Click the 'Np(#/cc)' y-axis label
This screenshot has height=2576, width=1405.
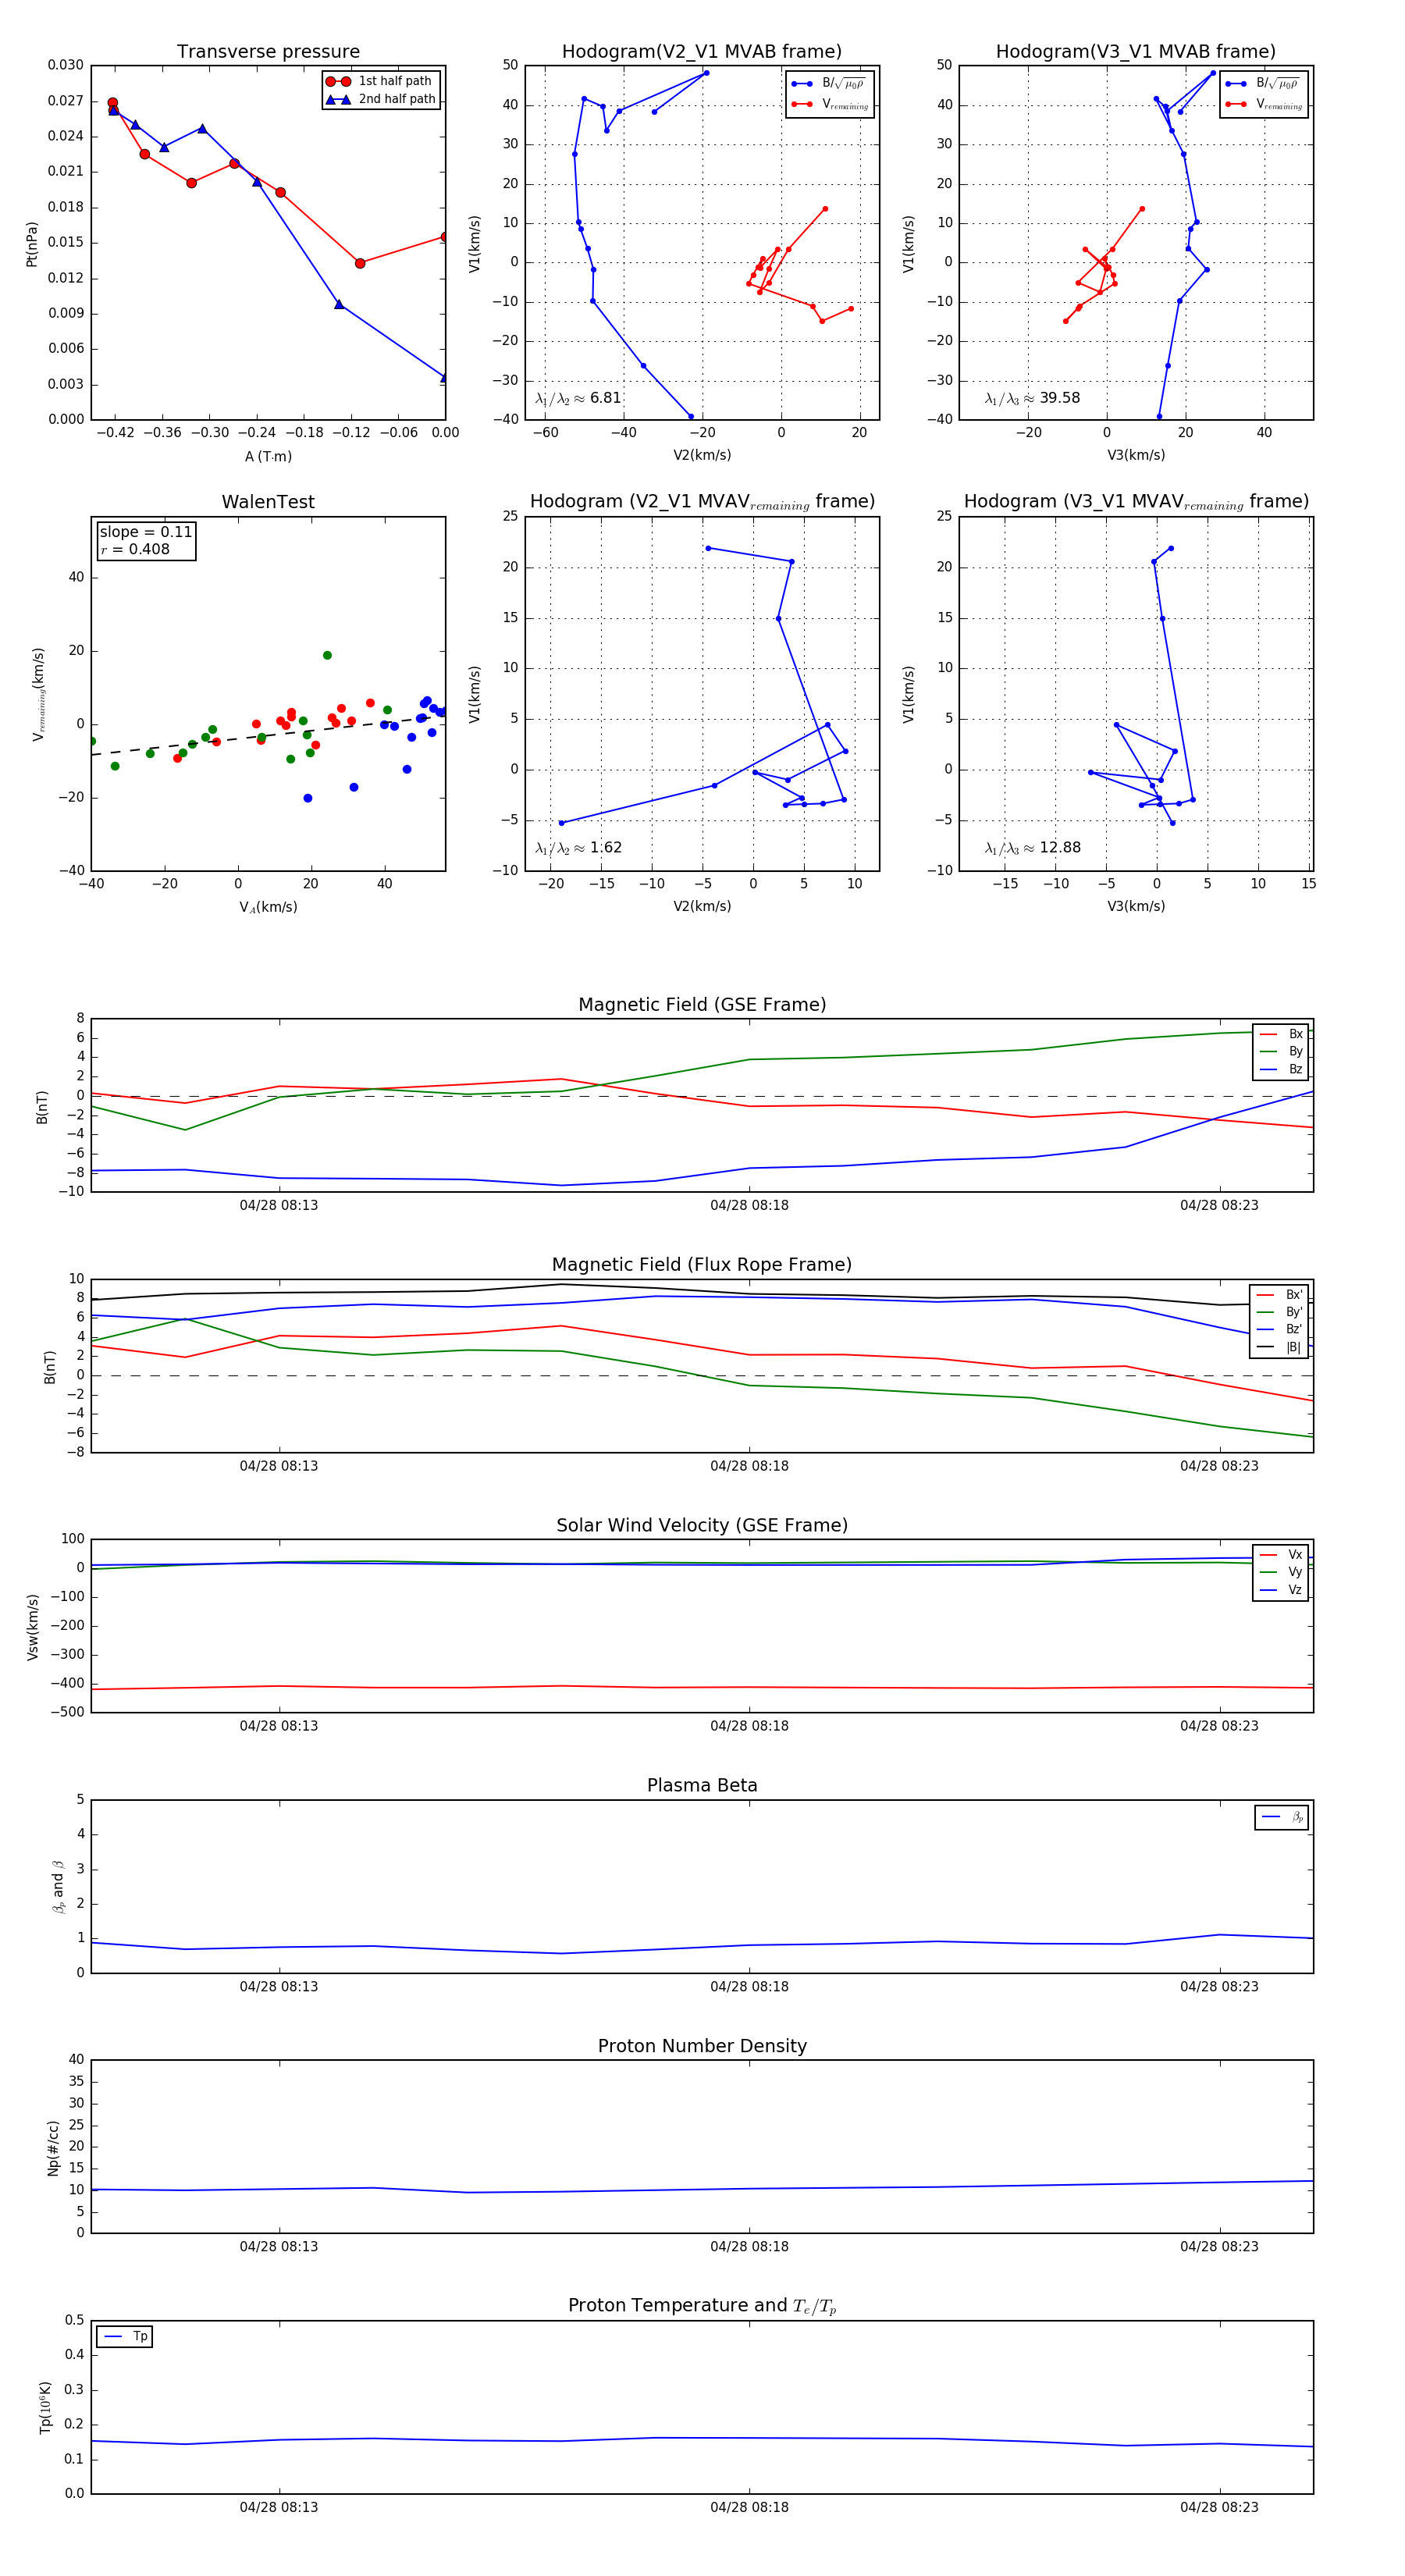(54, 2147)
